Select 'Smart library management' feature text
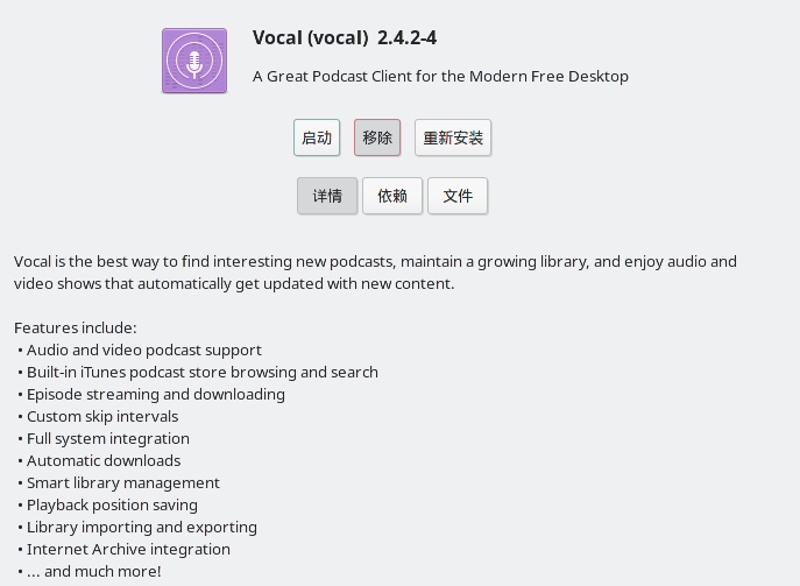Viewport: 800px width, 586px height. [123, 482]
